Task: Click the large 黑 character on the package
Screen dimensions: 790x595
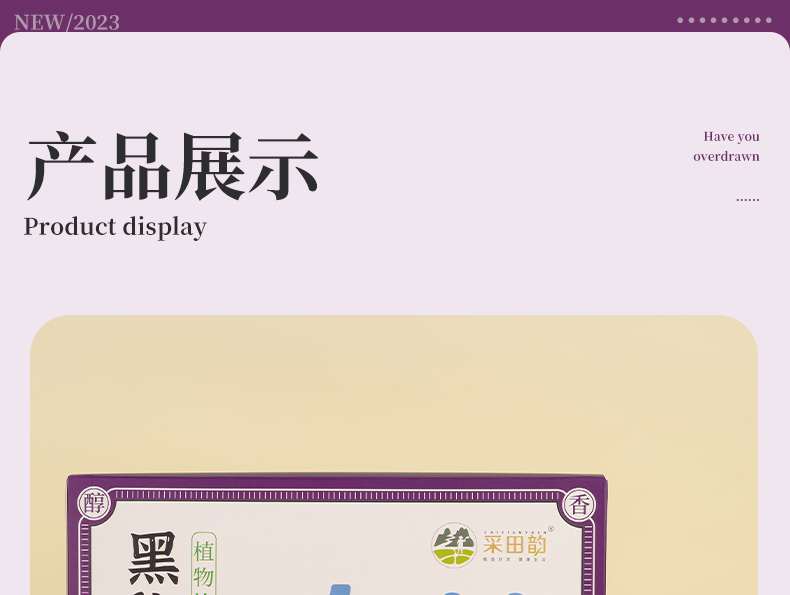Action: 154,560
